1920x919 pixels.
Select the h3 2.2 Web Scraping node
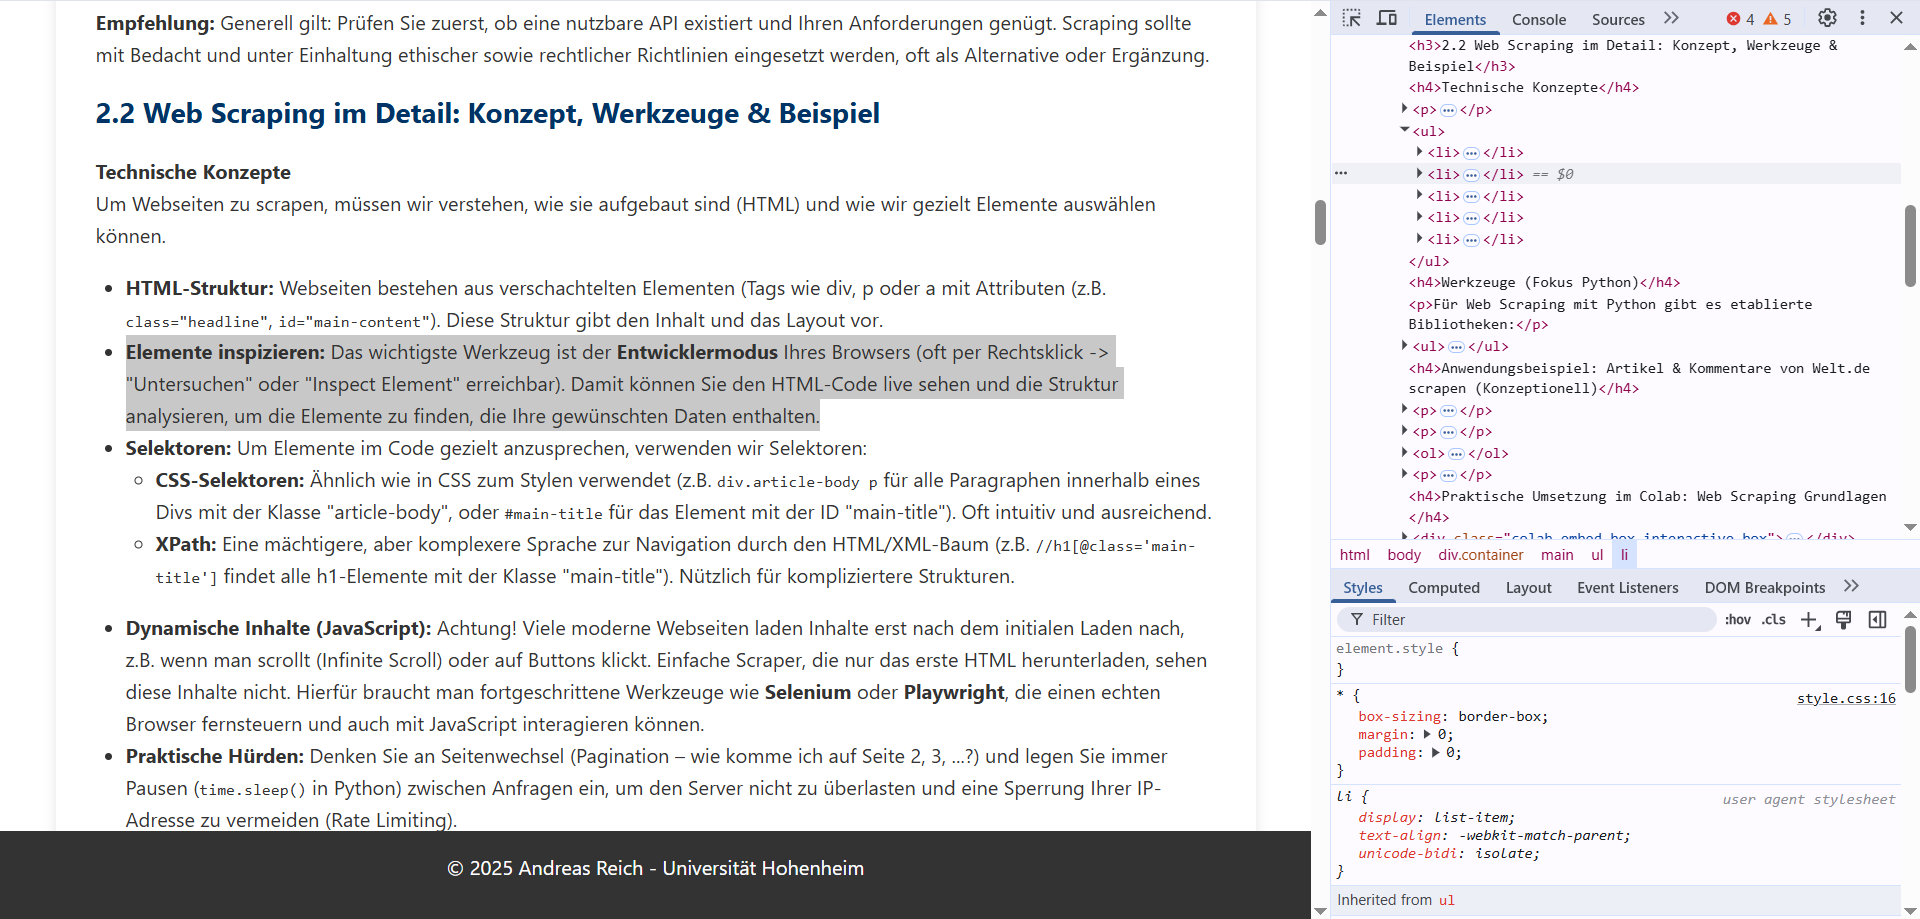pos(1622,56)
